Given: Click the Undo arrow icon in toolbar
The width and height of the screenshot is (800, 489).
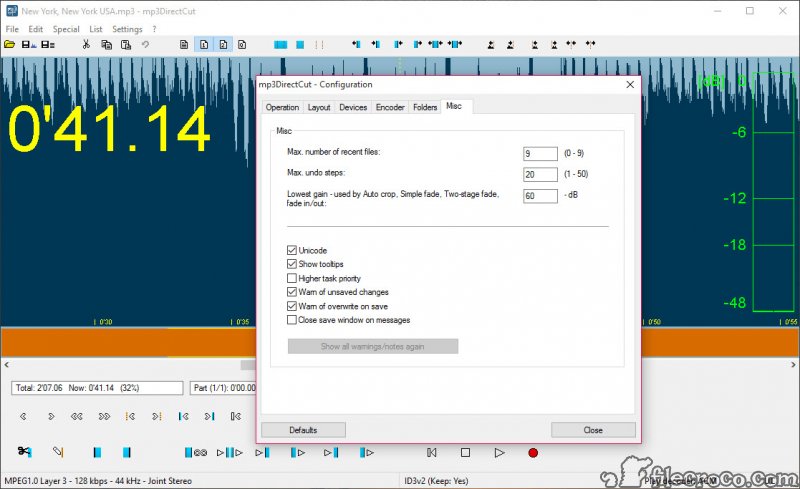Looking at the screenshot, I should [145, 45].
